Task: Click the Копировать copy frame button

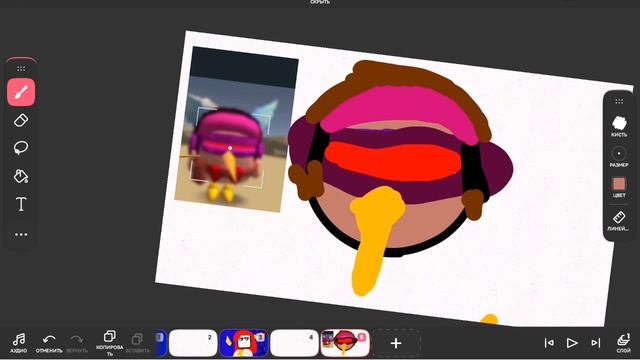Action: [109, 343]
